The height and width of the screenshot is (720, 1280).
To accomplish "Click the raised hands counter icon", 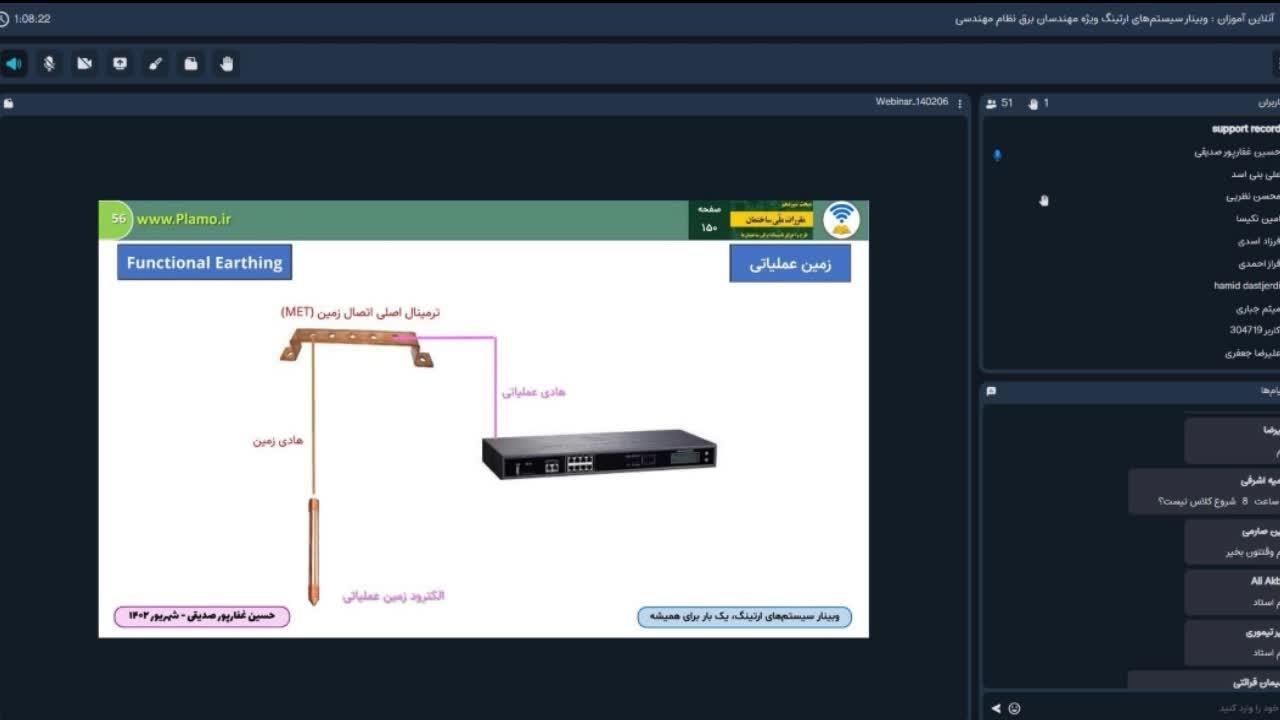I will pyautogui.click(x=1033, y=103).
